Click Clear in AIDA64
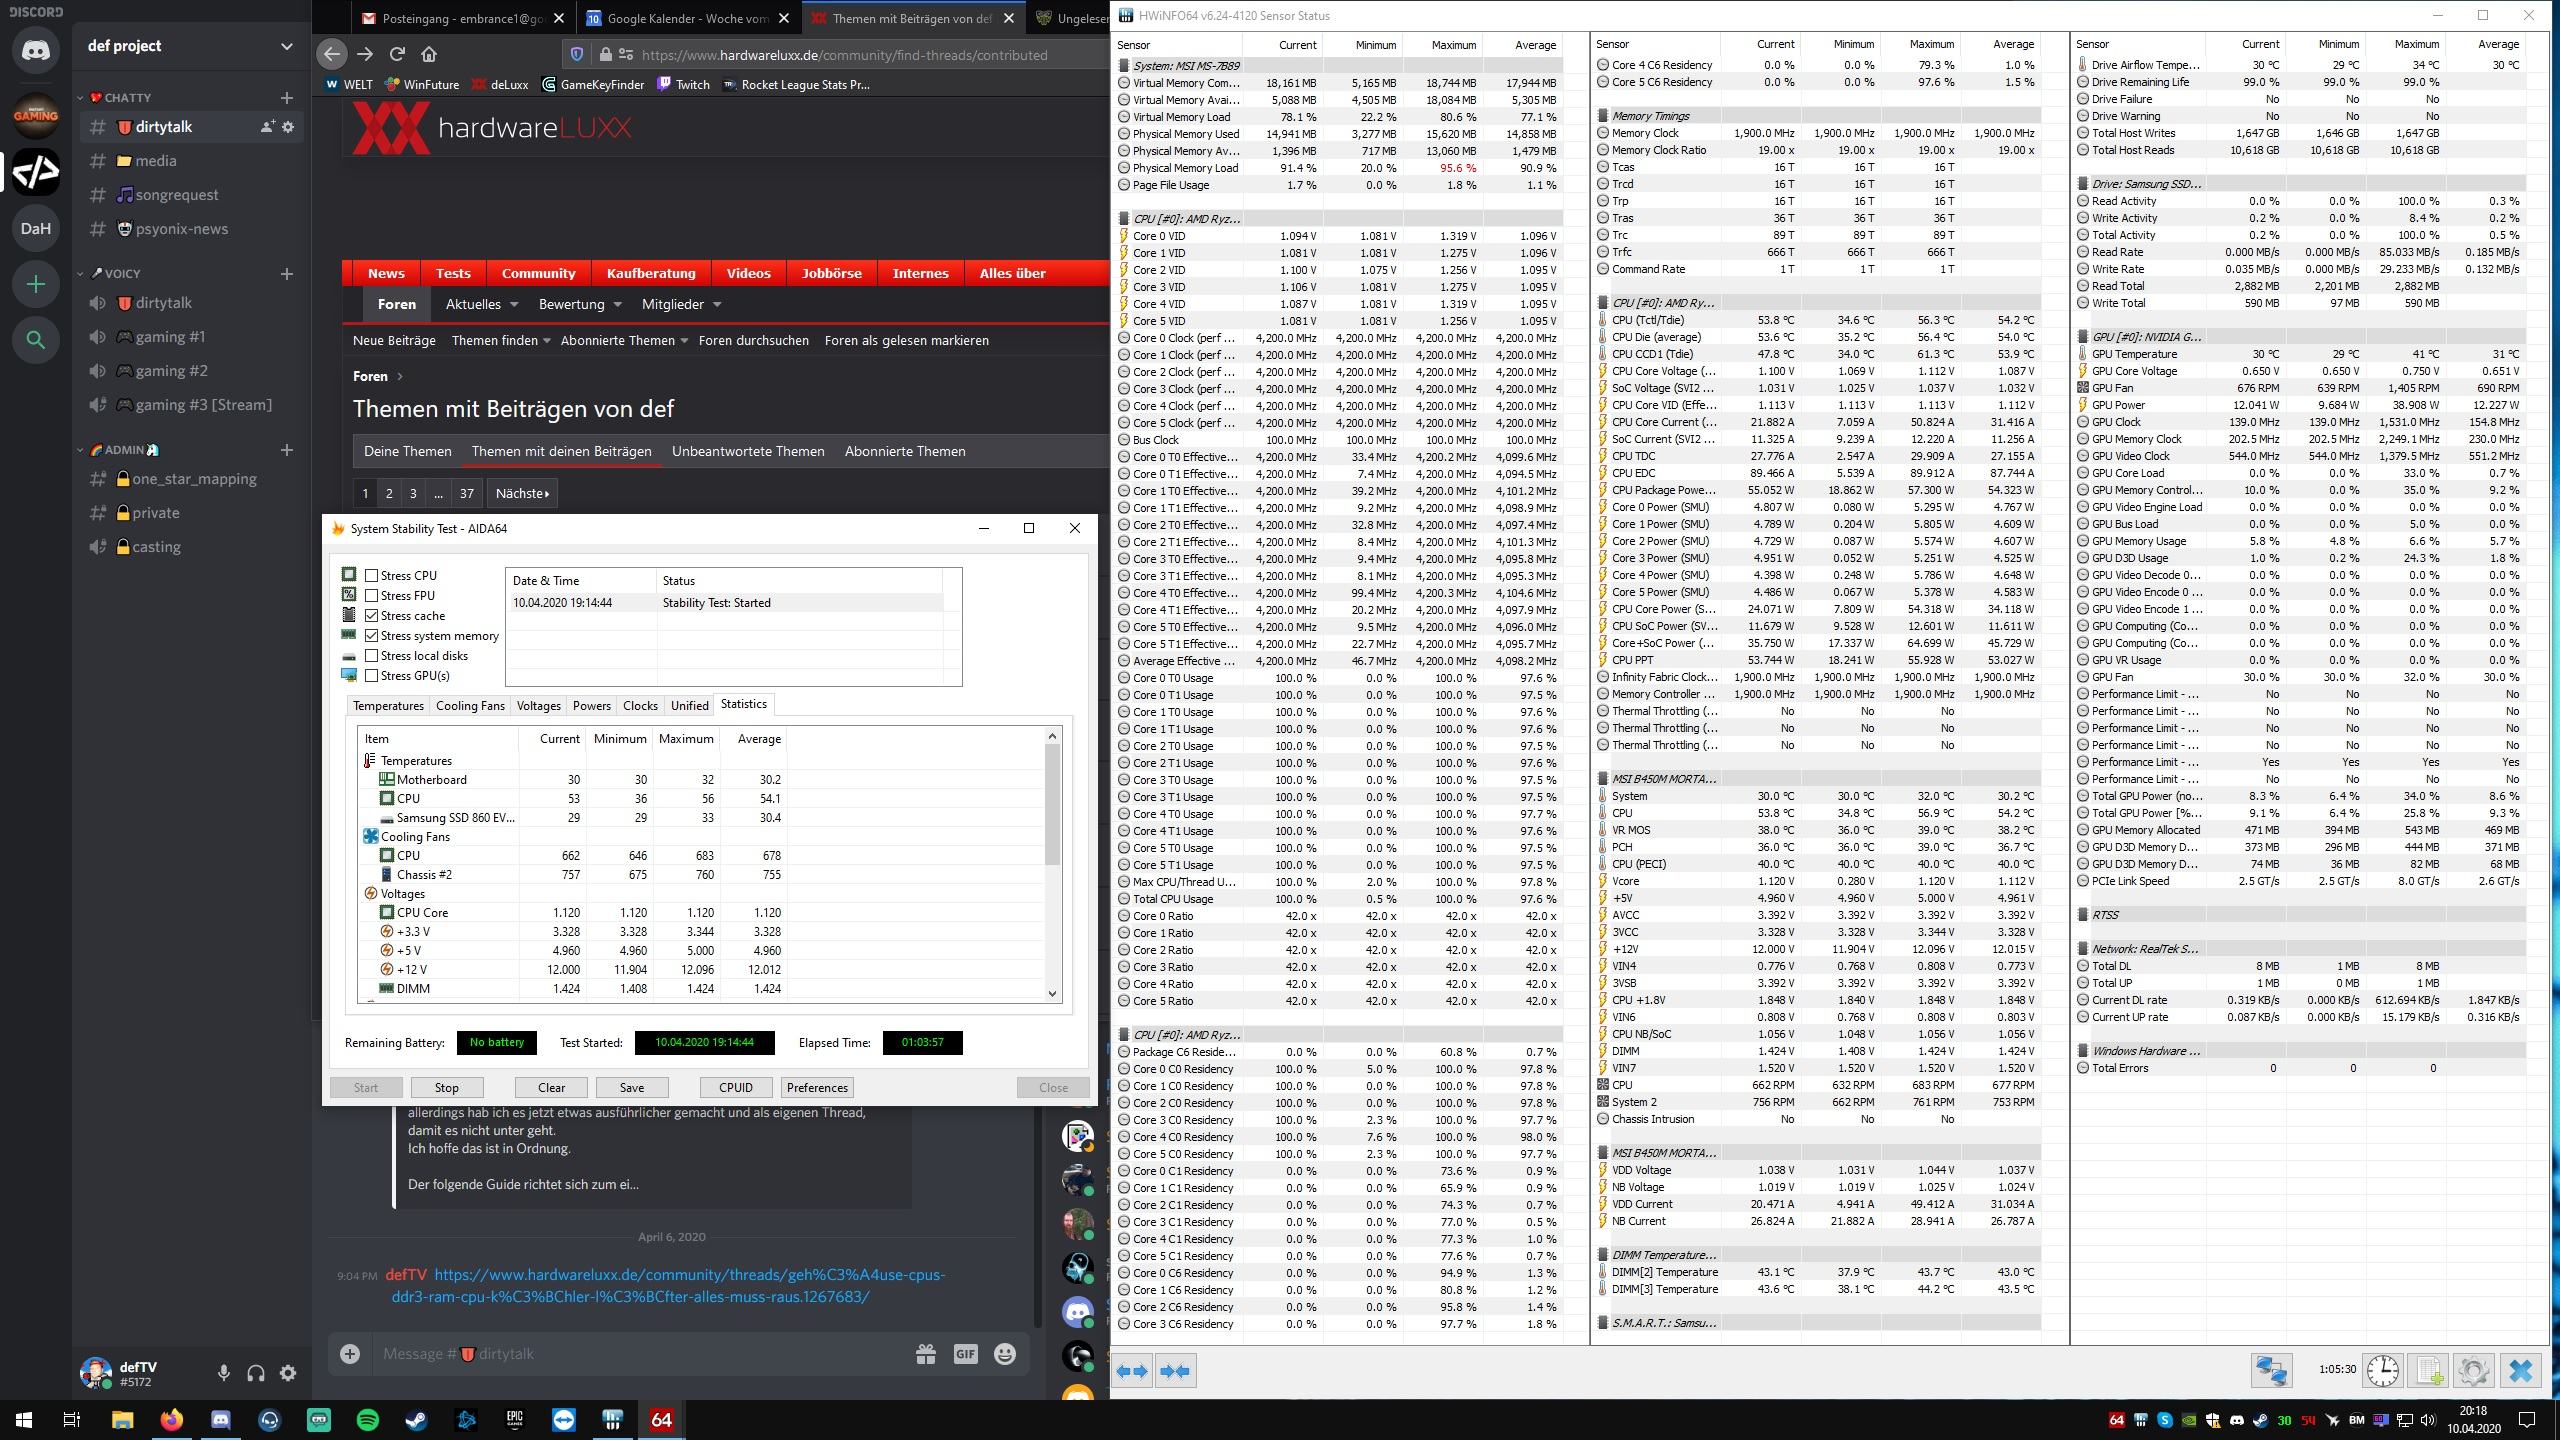This screenshot has width=2560, height=1440. (551, 1088)
